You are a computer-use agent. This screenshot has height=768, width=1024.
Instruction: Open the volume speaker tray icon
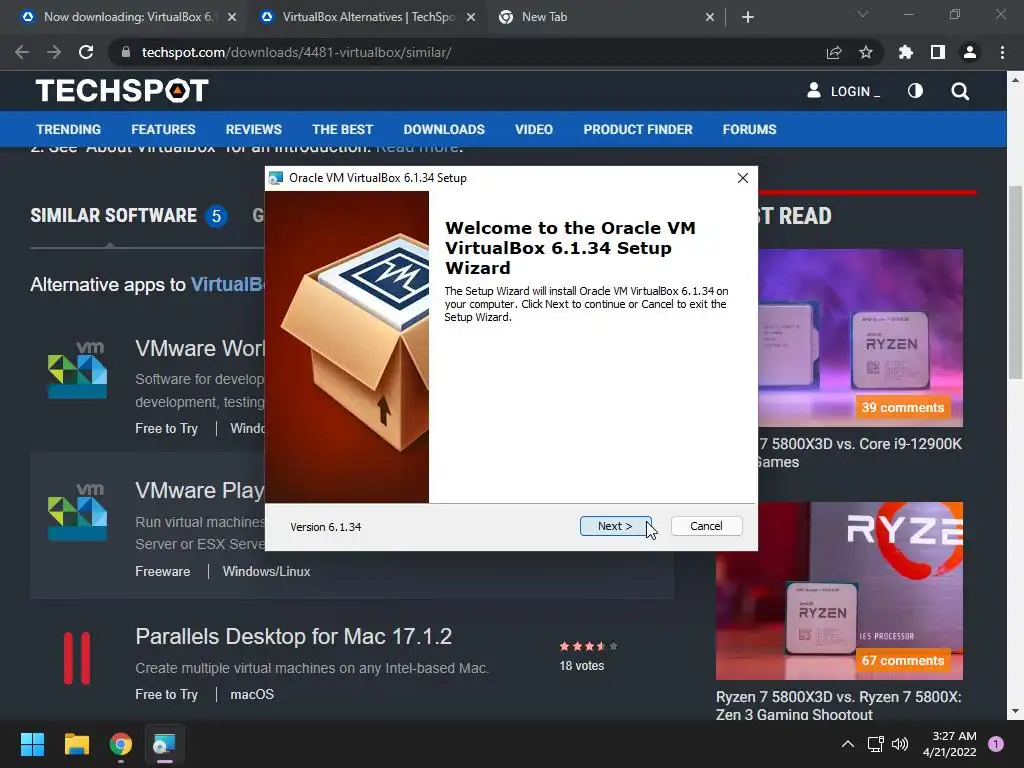[x=900, y=744]
